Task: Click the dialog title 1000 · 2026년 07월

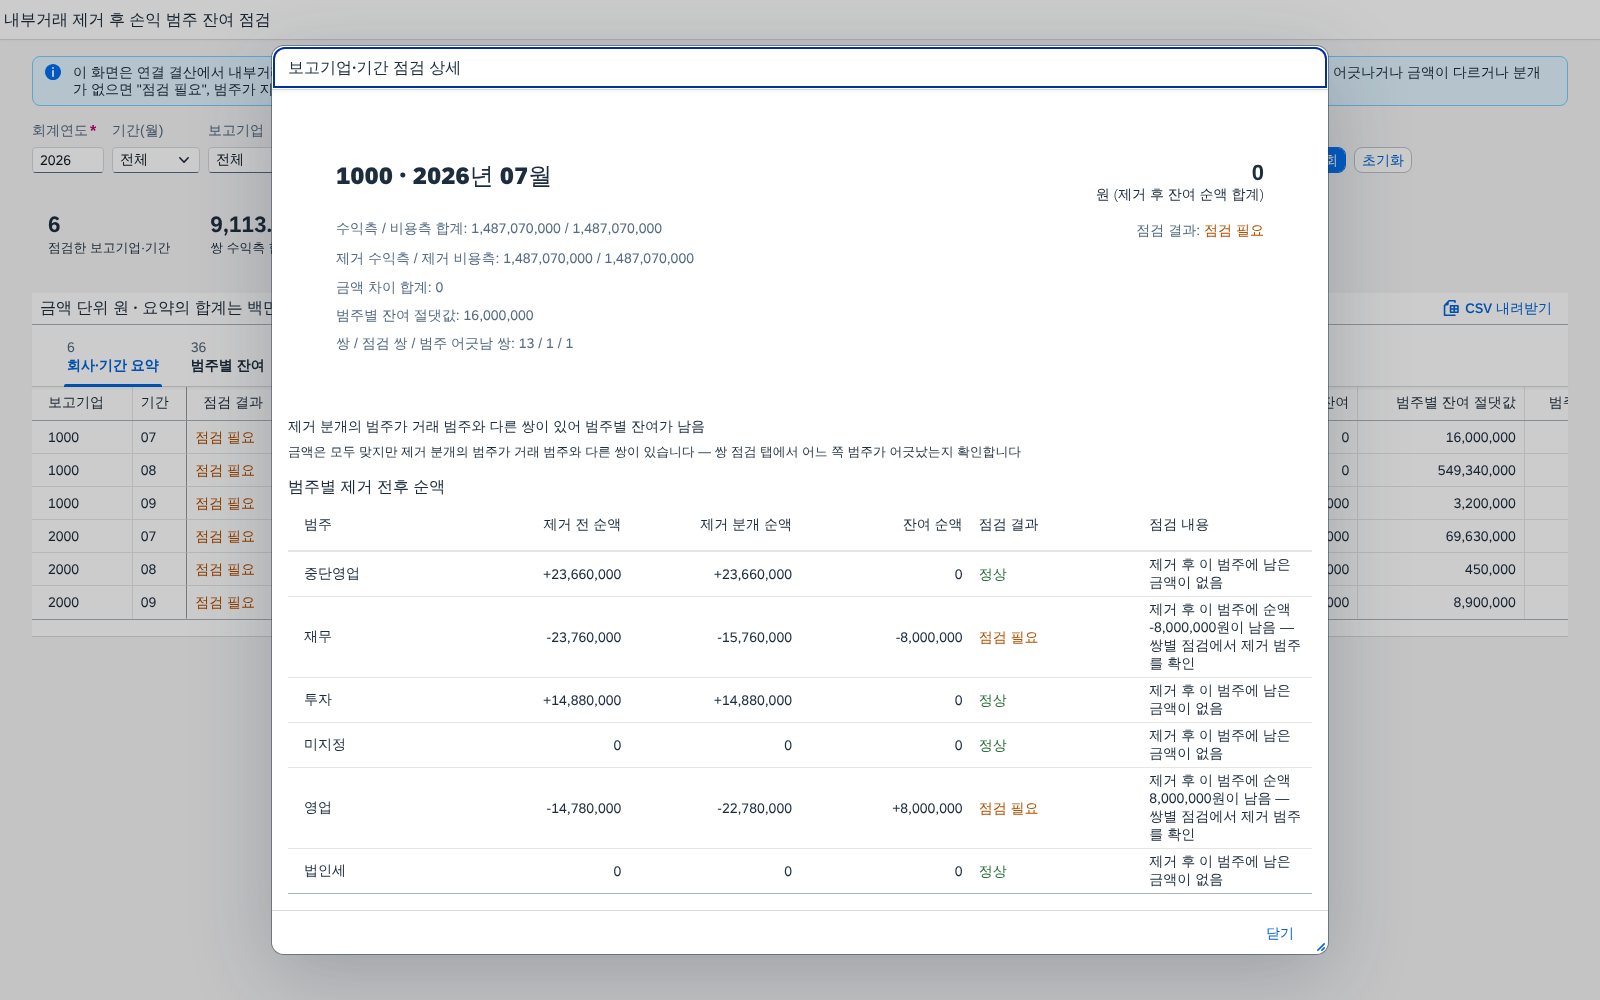Action: pos(443,177)
